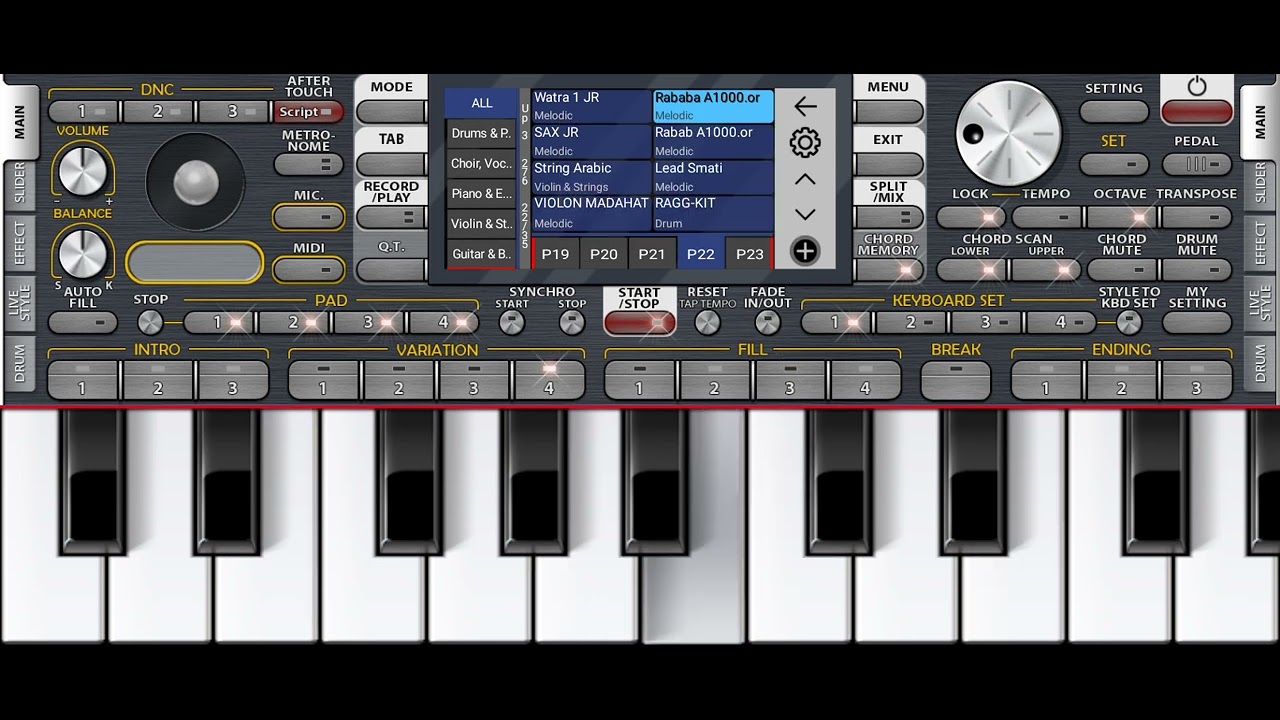Choose the Watra 1 JR sound
Viewport: 1280px width, 720px height.
click(591, 106)
